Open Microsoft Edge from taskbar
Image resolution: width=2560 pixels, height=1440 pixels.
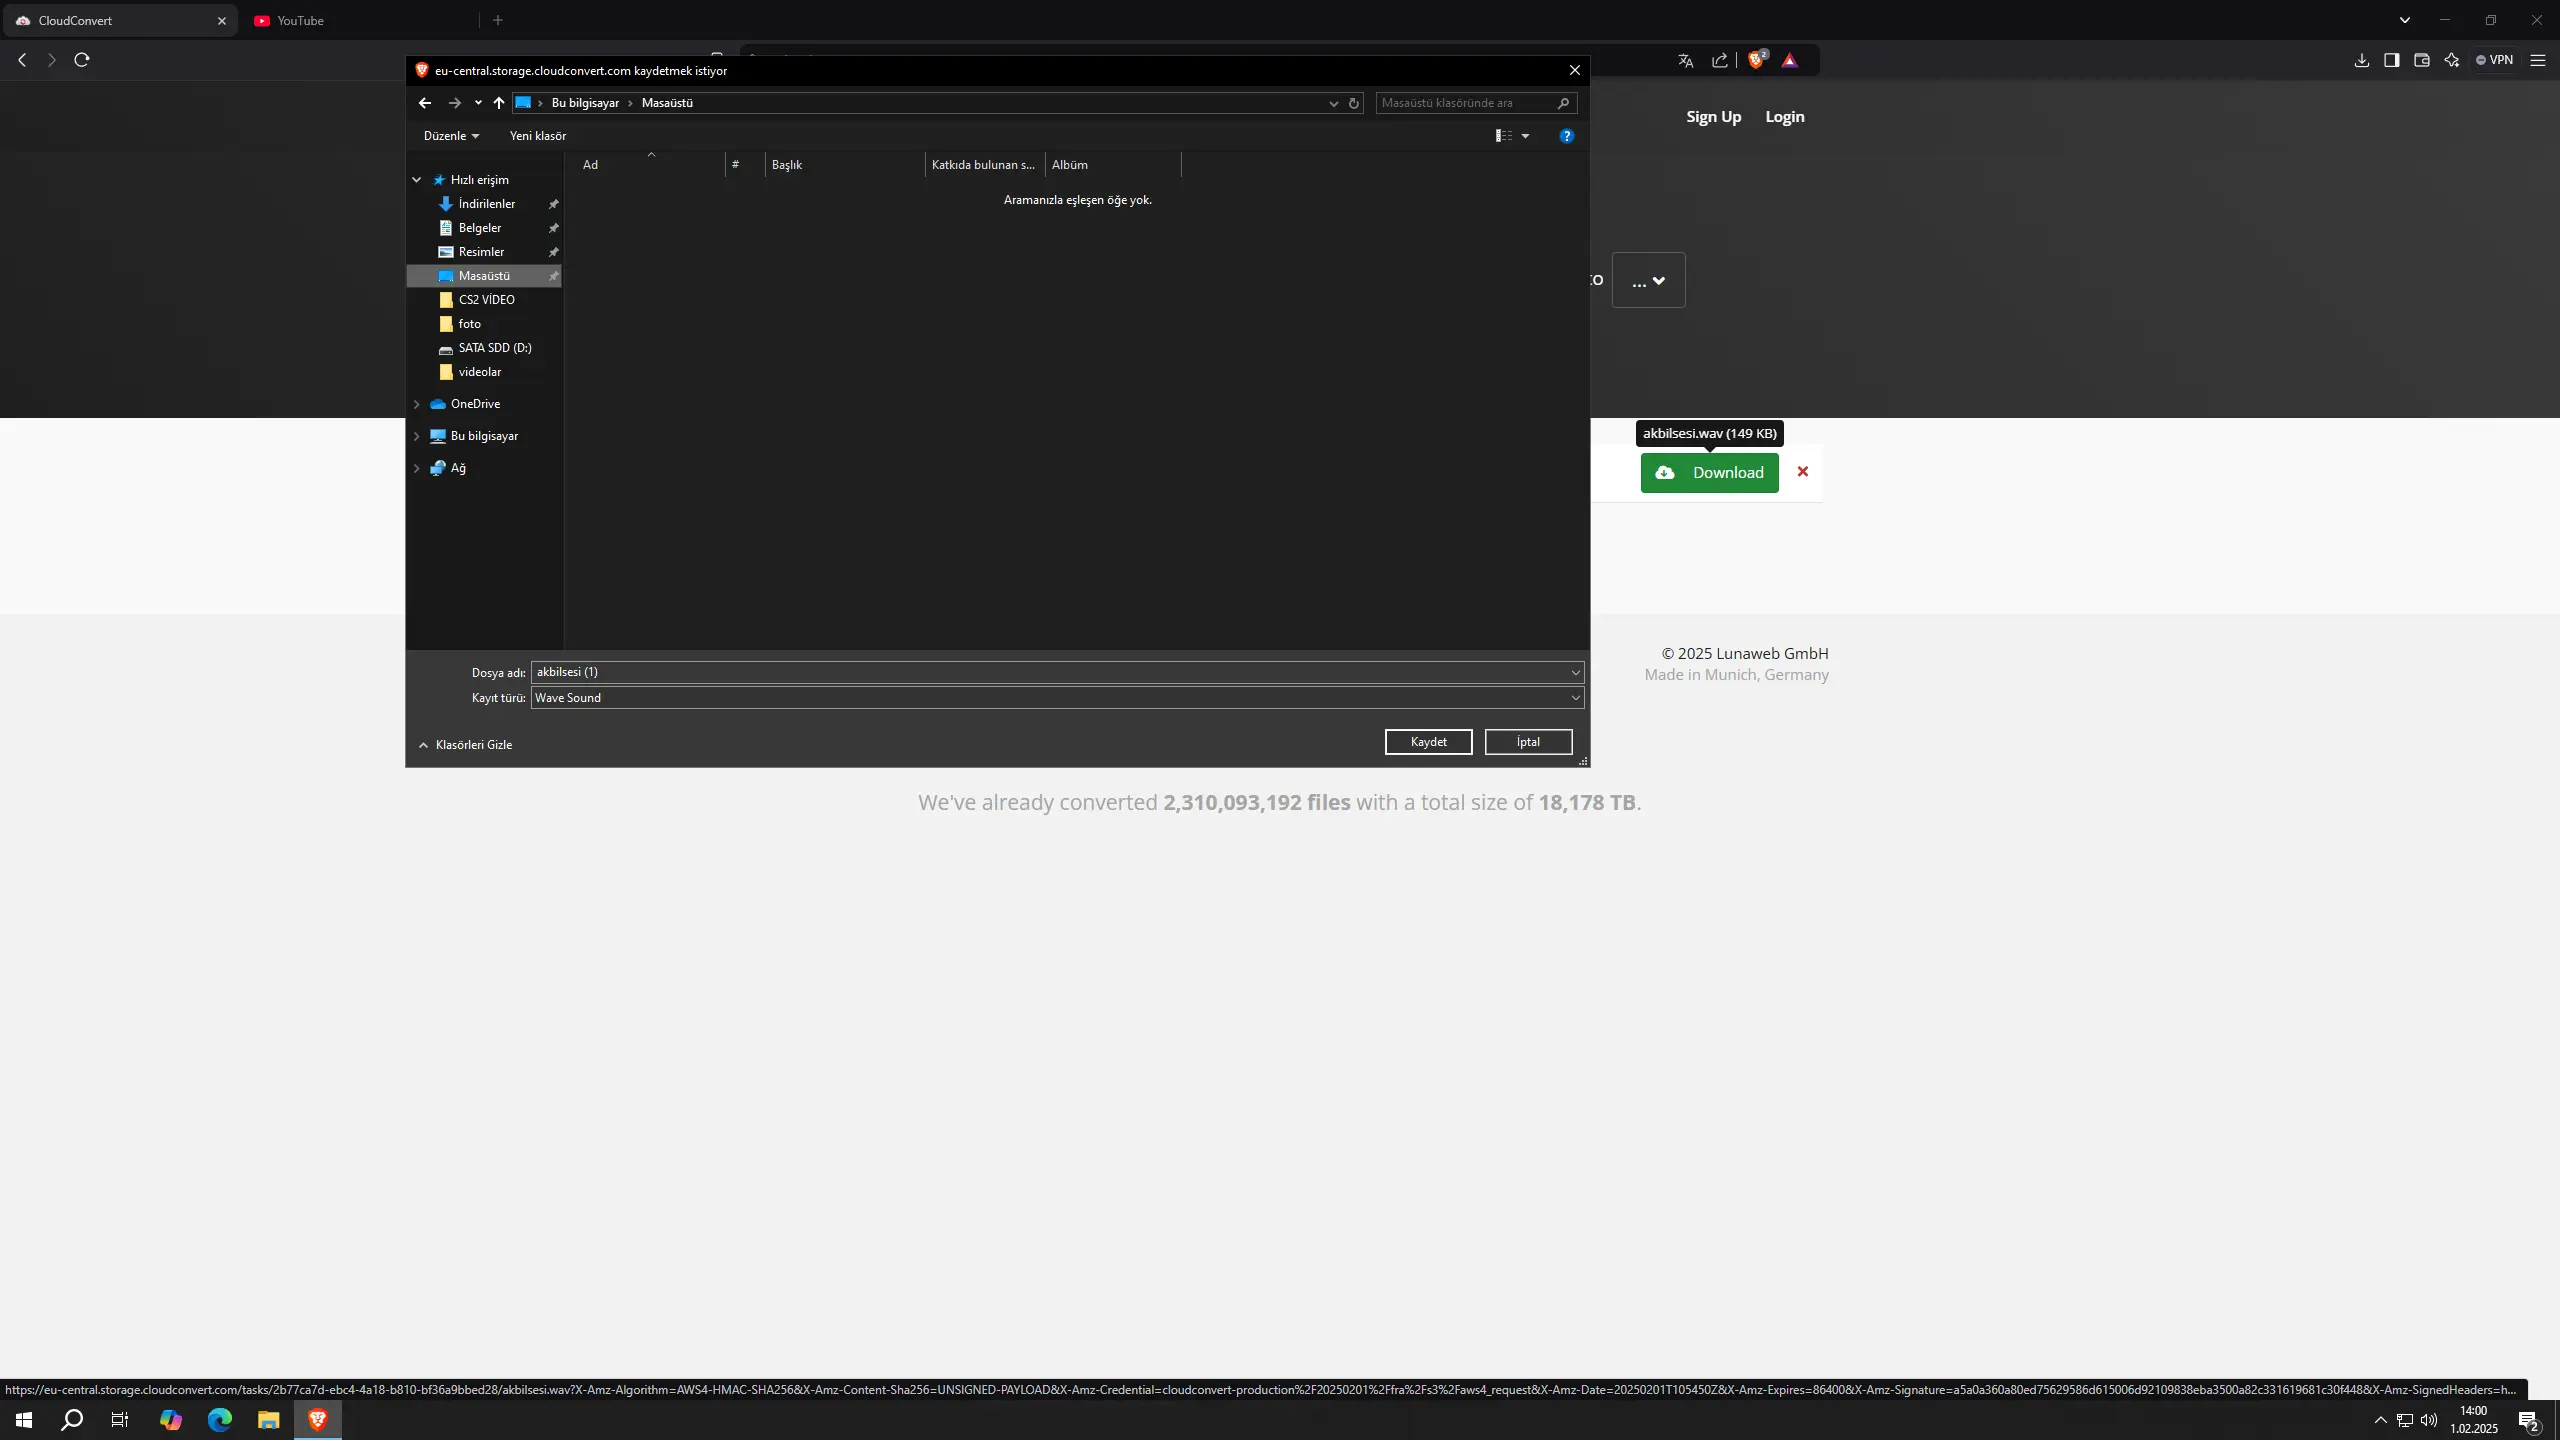[x=220, y=1420]
